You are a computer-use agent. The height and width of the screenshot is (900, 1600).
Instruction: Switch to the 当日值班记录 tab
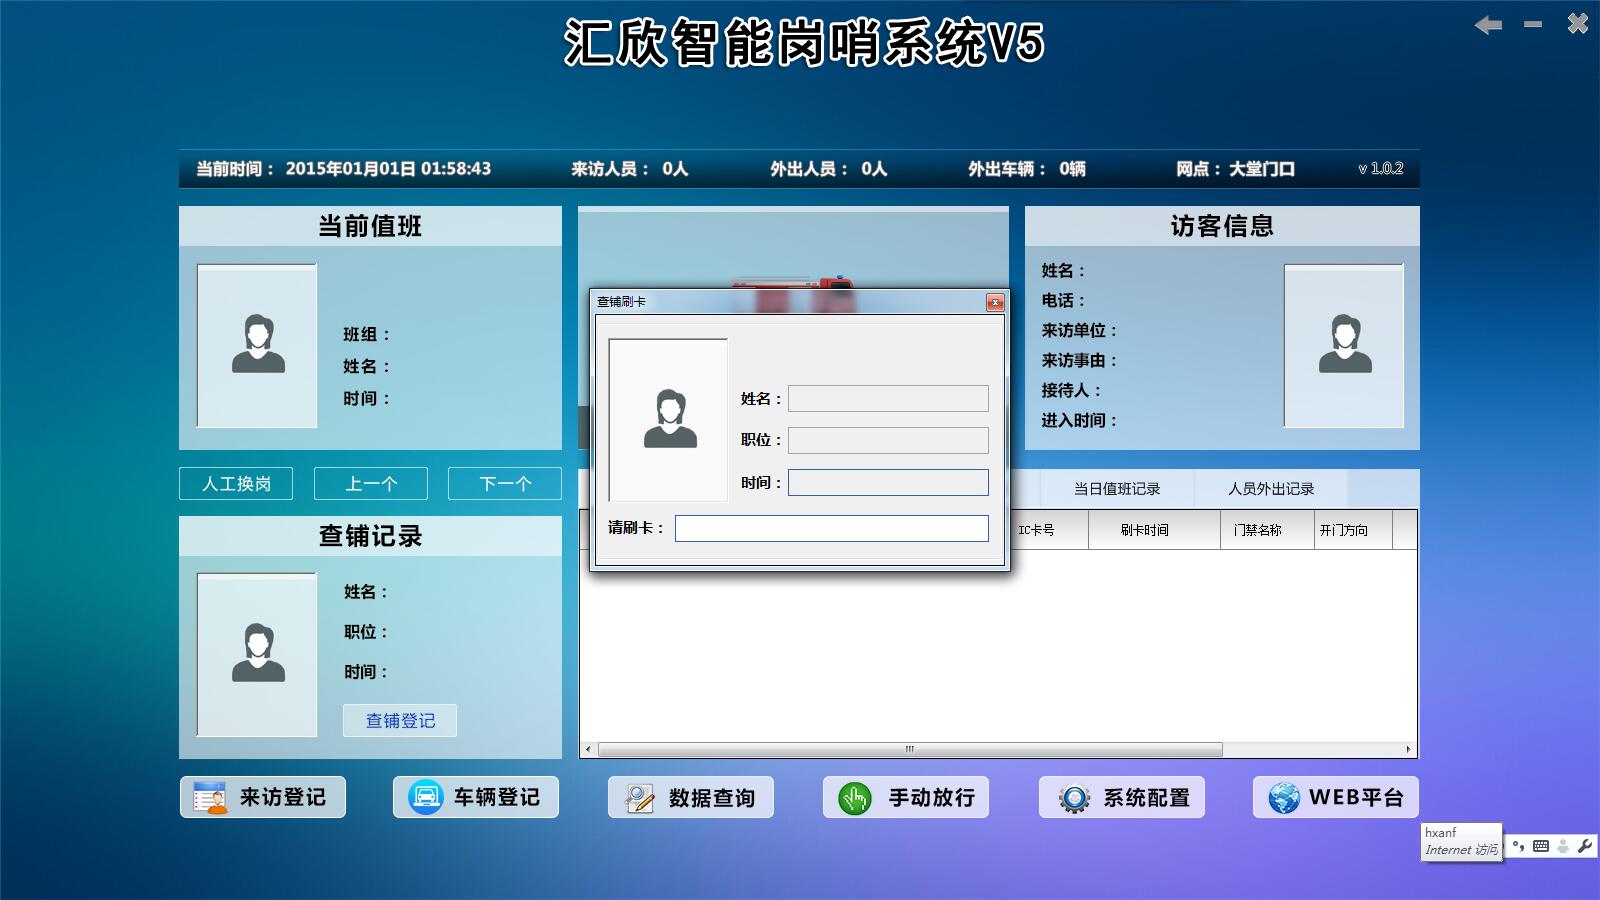click(x=1117, y=488)
